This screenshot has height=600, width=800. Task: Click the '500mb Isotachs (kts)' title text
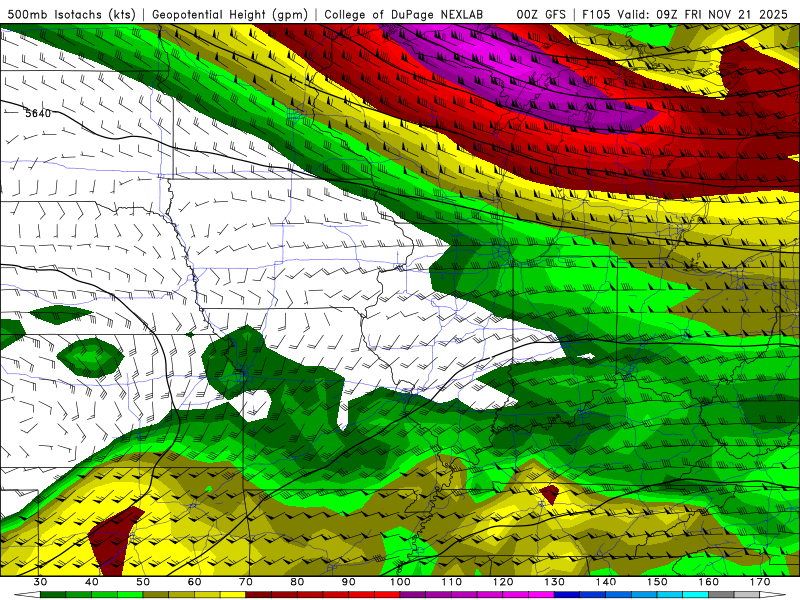(69, 14)
